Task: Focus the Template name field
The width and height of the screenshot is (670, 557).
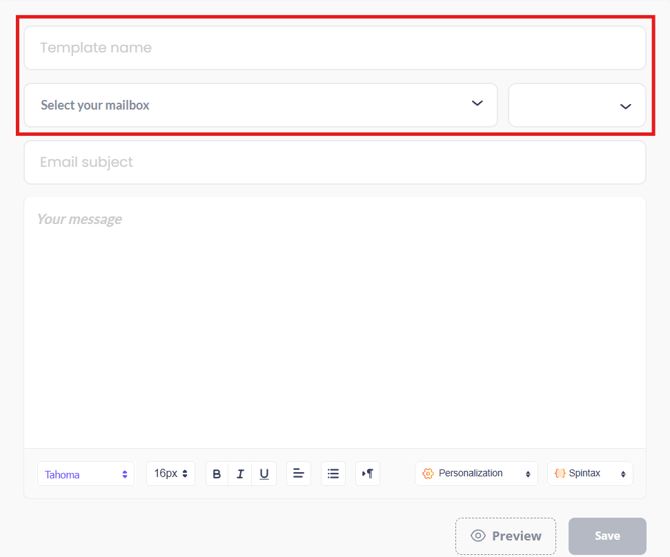Action: [335, 48]
